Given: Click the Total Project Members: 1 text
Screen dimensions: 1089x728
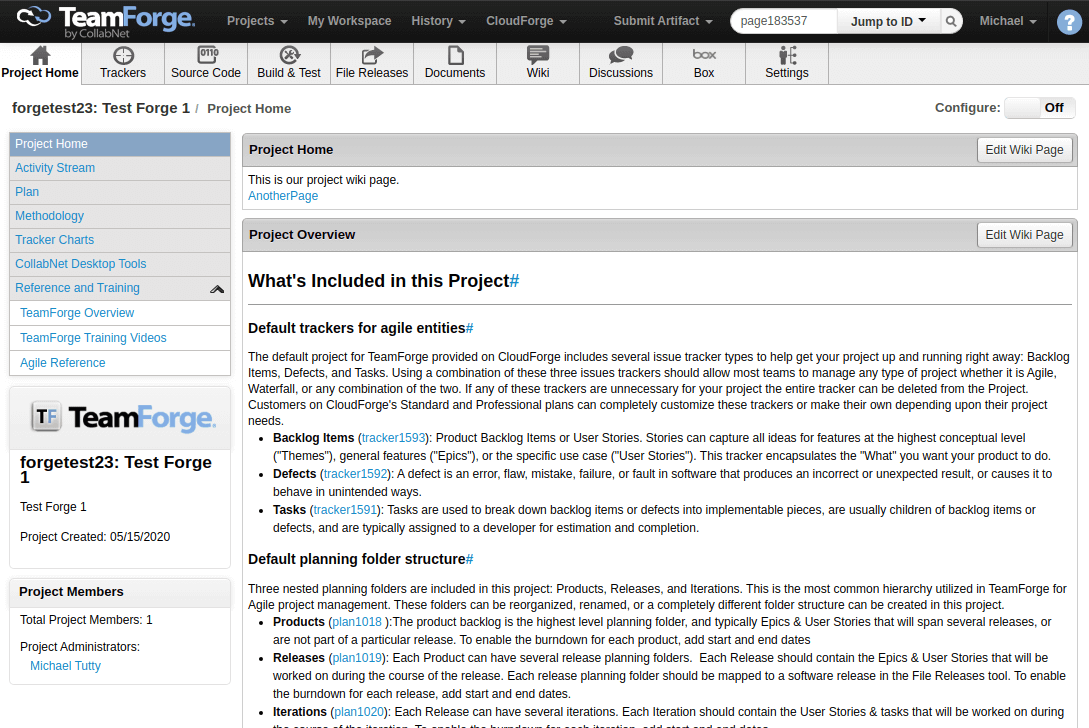Looking at the screenshot, I should (x=86, y=620).
